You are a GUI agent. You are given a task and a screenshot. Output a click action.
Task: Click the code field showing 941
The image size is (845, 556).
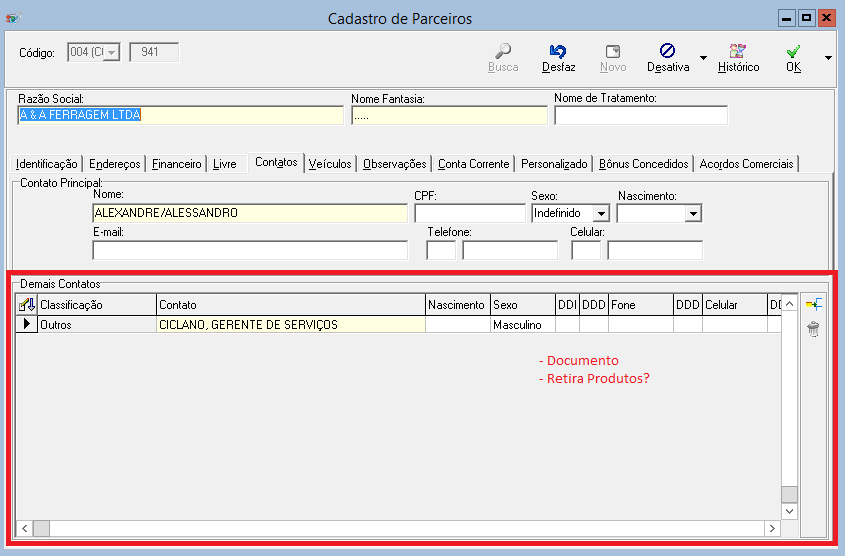[154, 52]
